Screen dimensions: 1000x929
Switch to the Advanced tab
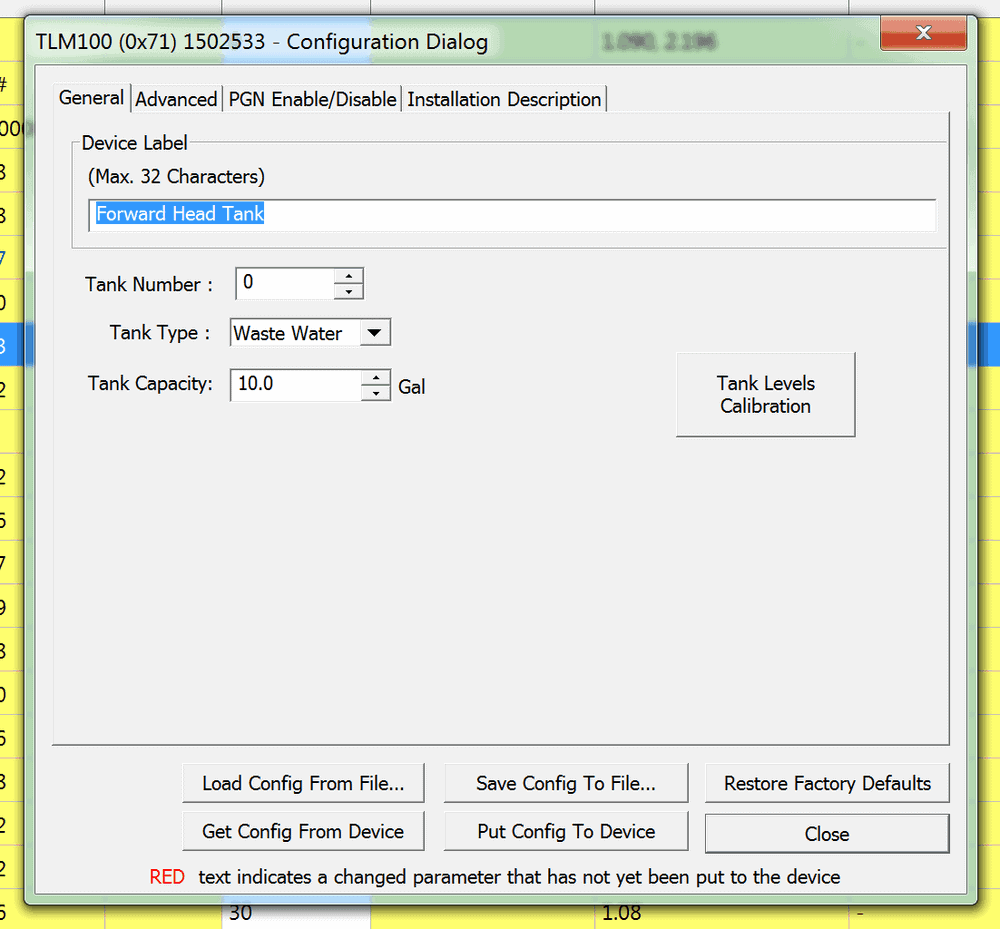pyautogui.click(x=176, y=98)
